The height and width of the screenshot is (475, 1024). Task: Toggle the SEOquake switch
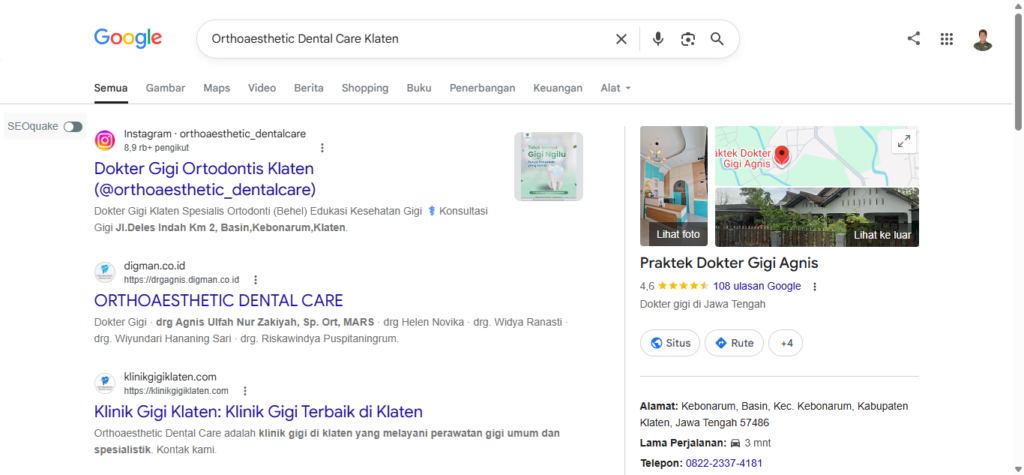[73, 126]
